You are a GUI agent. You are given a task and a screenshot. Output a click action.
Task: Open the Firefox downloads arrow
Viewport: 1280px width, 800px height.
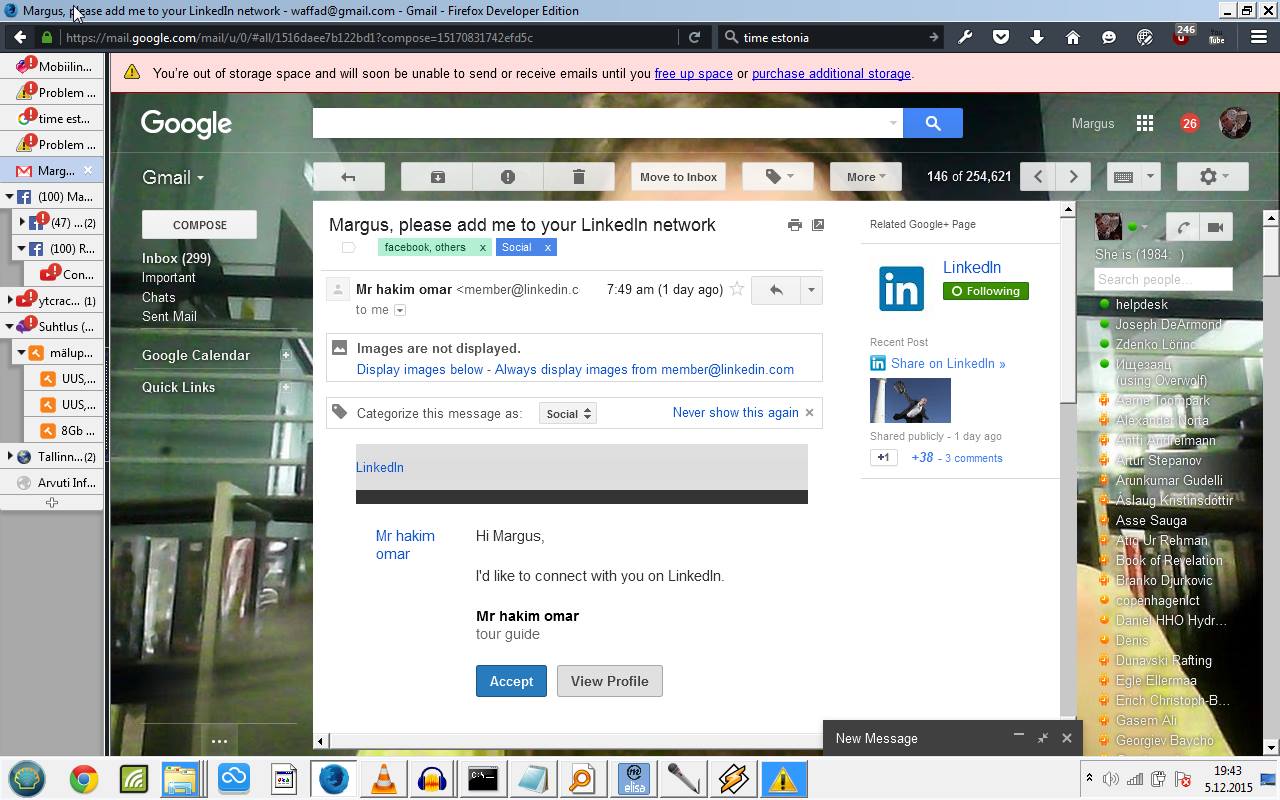(x=1037, y=37)
